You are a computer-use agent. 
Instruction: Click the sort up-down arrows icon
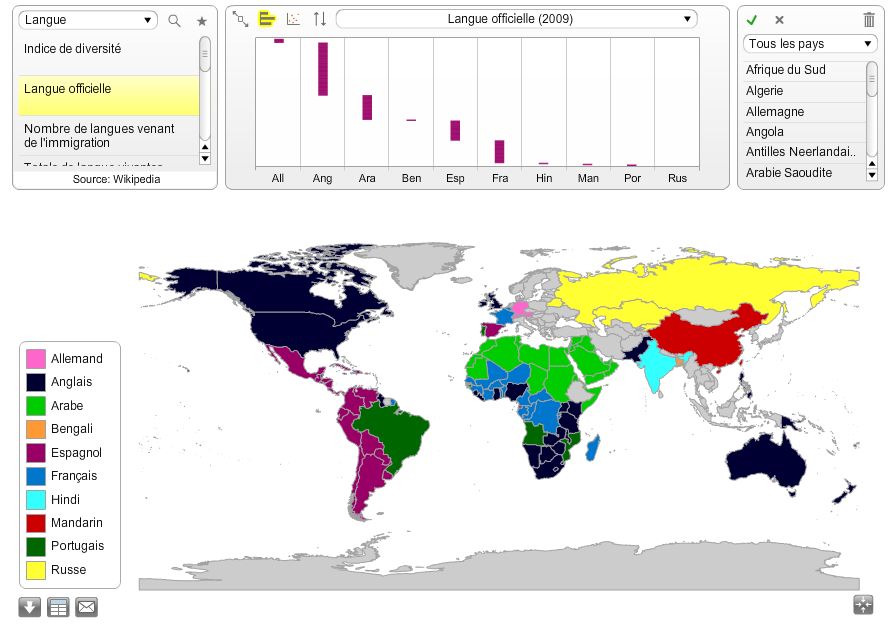click(x=320, y=19)
